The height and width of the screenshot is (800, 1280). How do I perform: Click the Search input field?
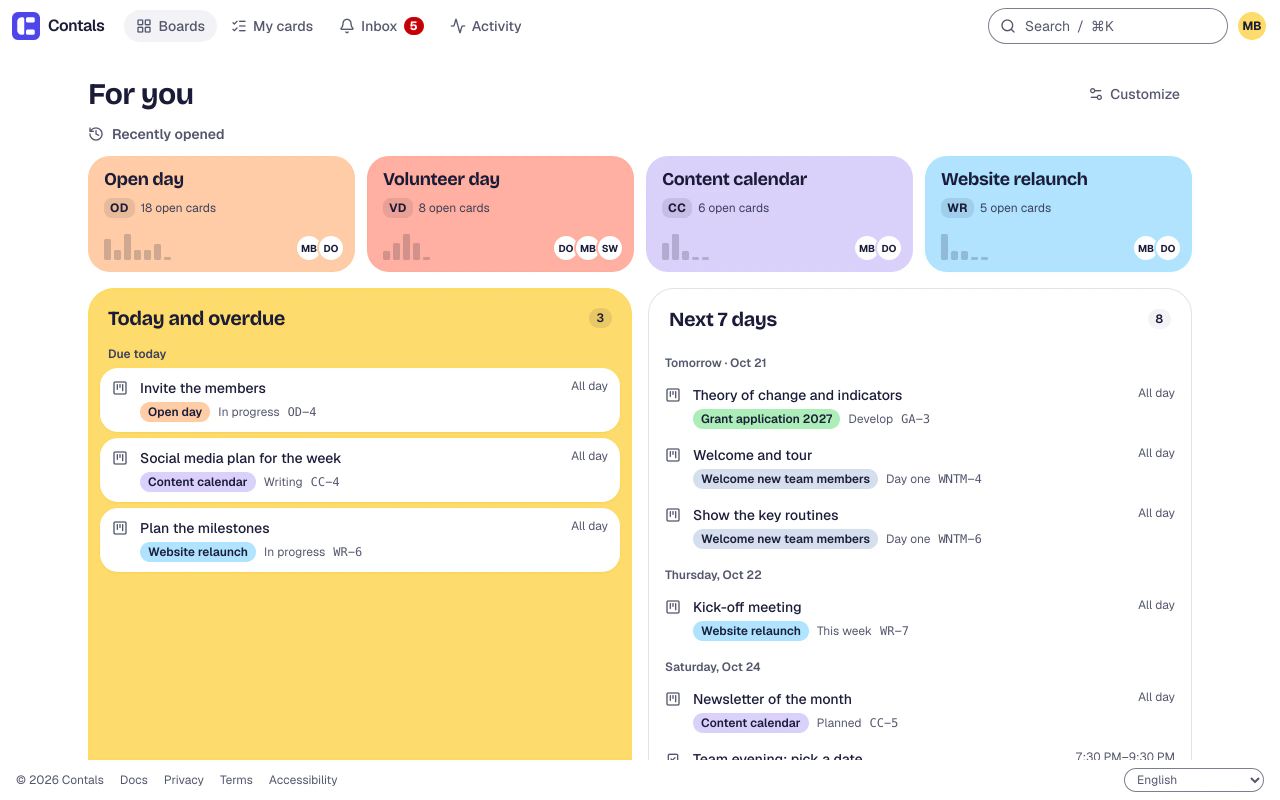(1108, 26)
